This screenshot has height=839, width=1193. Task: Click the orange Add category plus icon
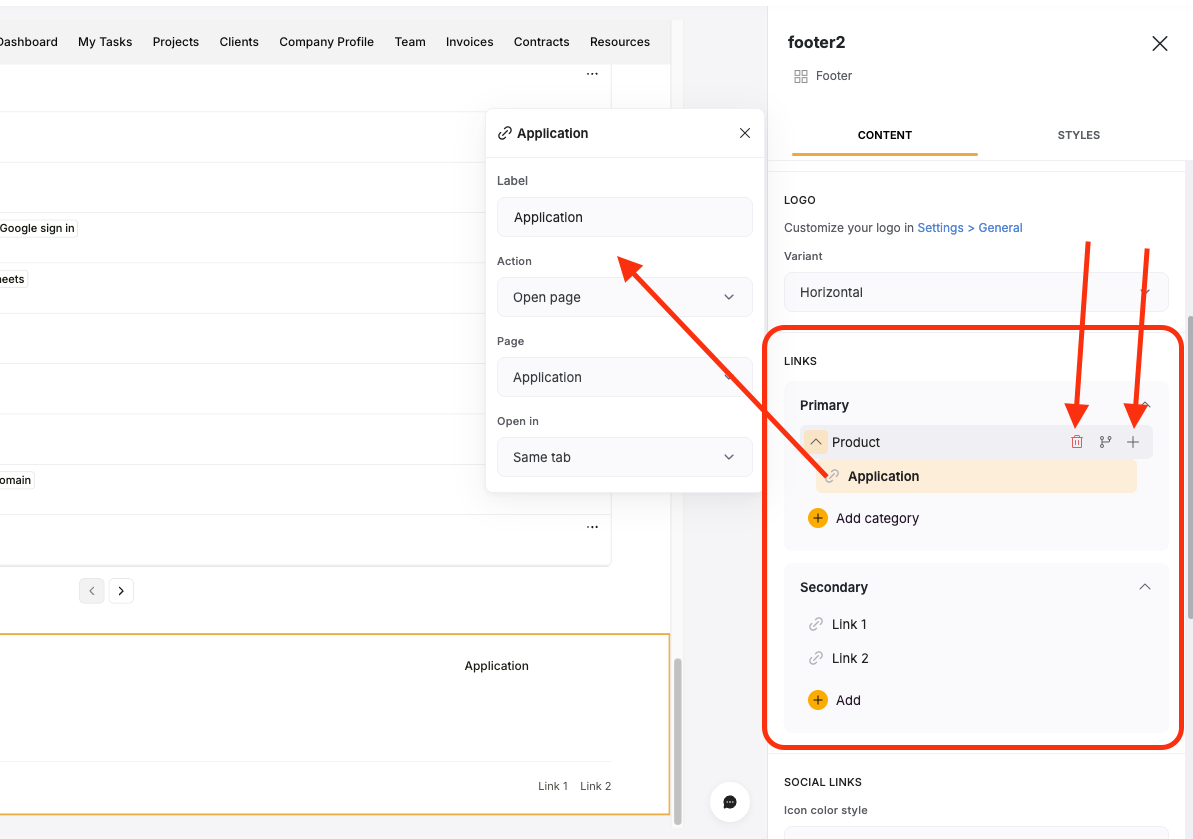click(818, 518)
